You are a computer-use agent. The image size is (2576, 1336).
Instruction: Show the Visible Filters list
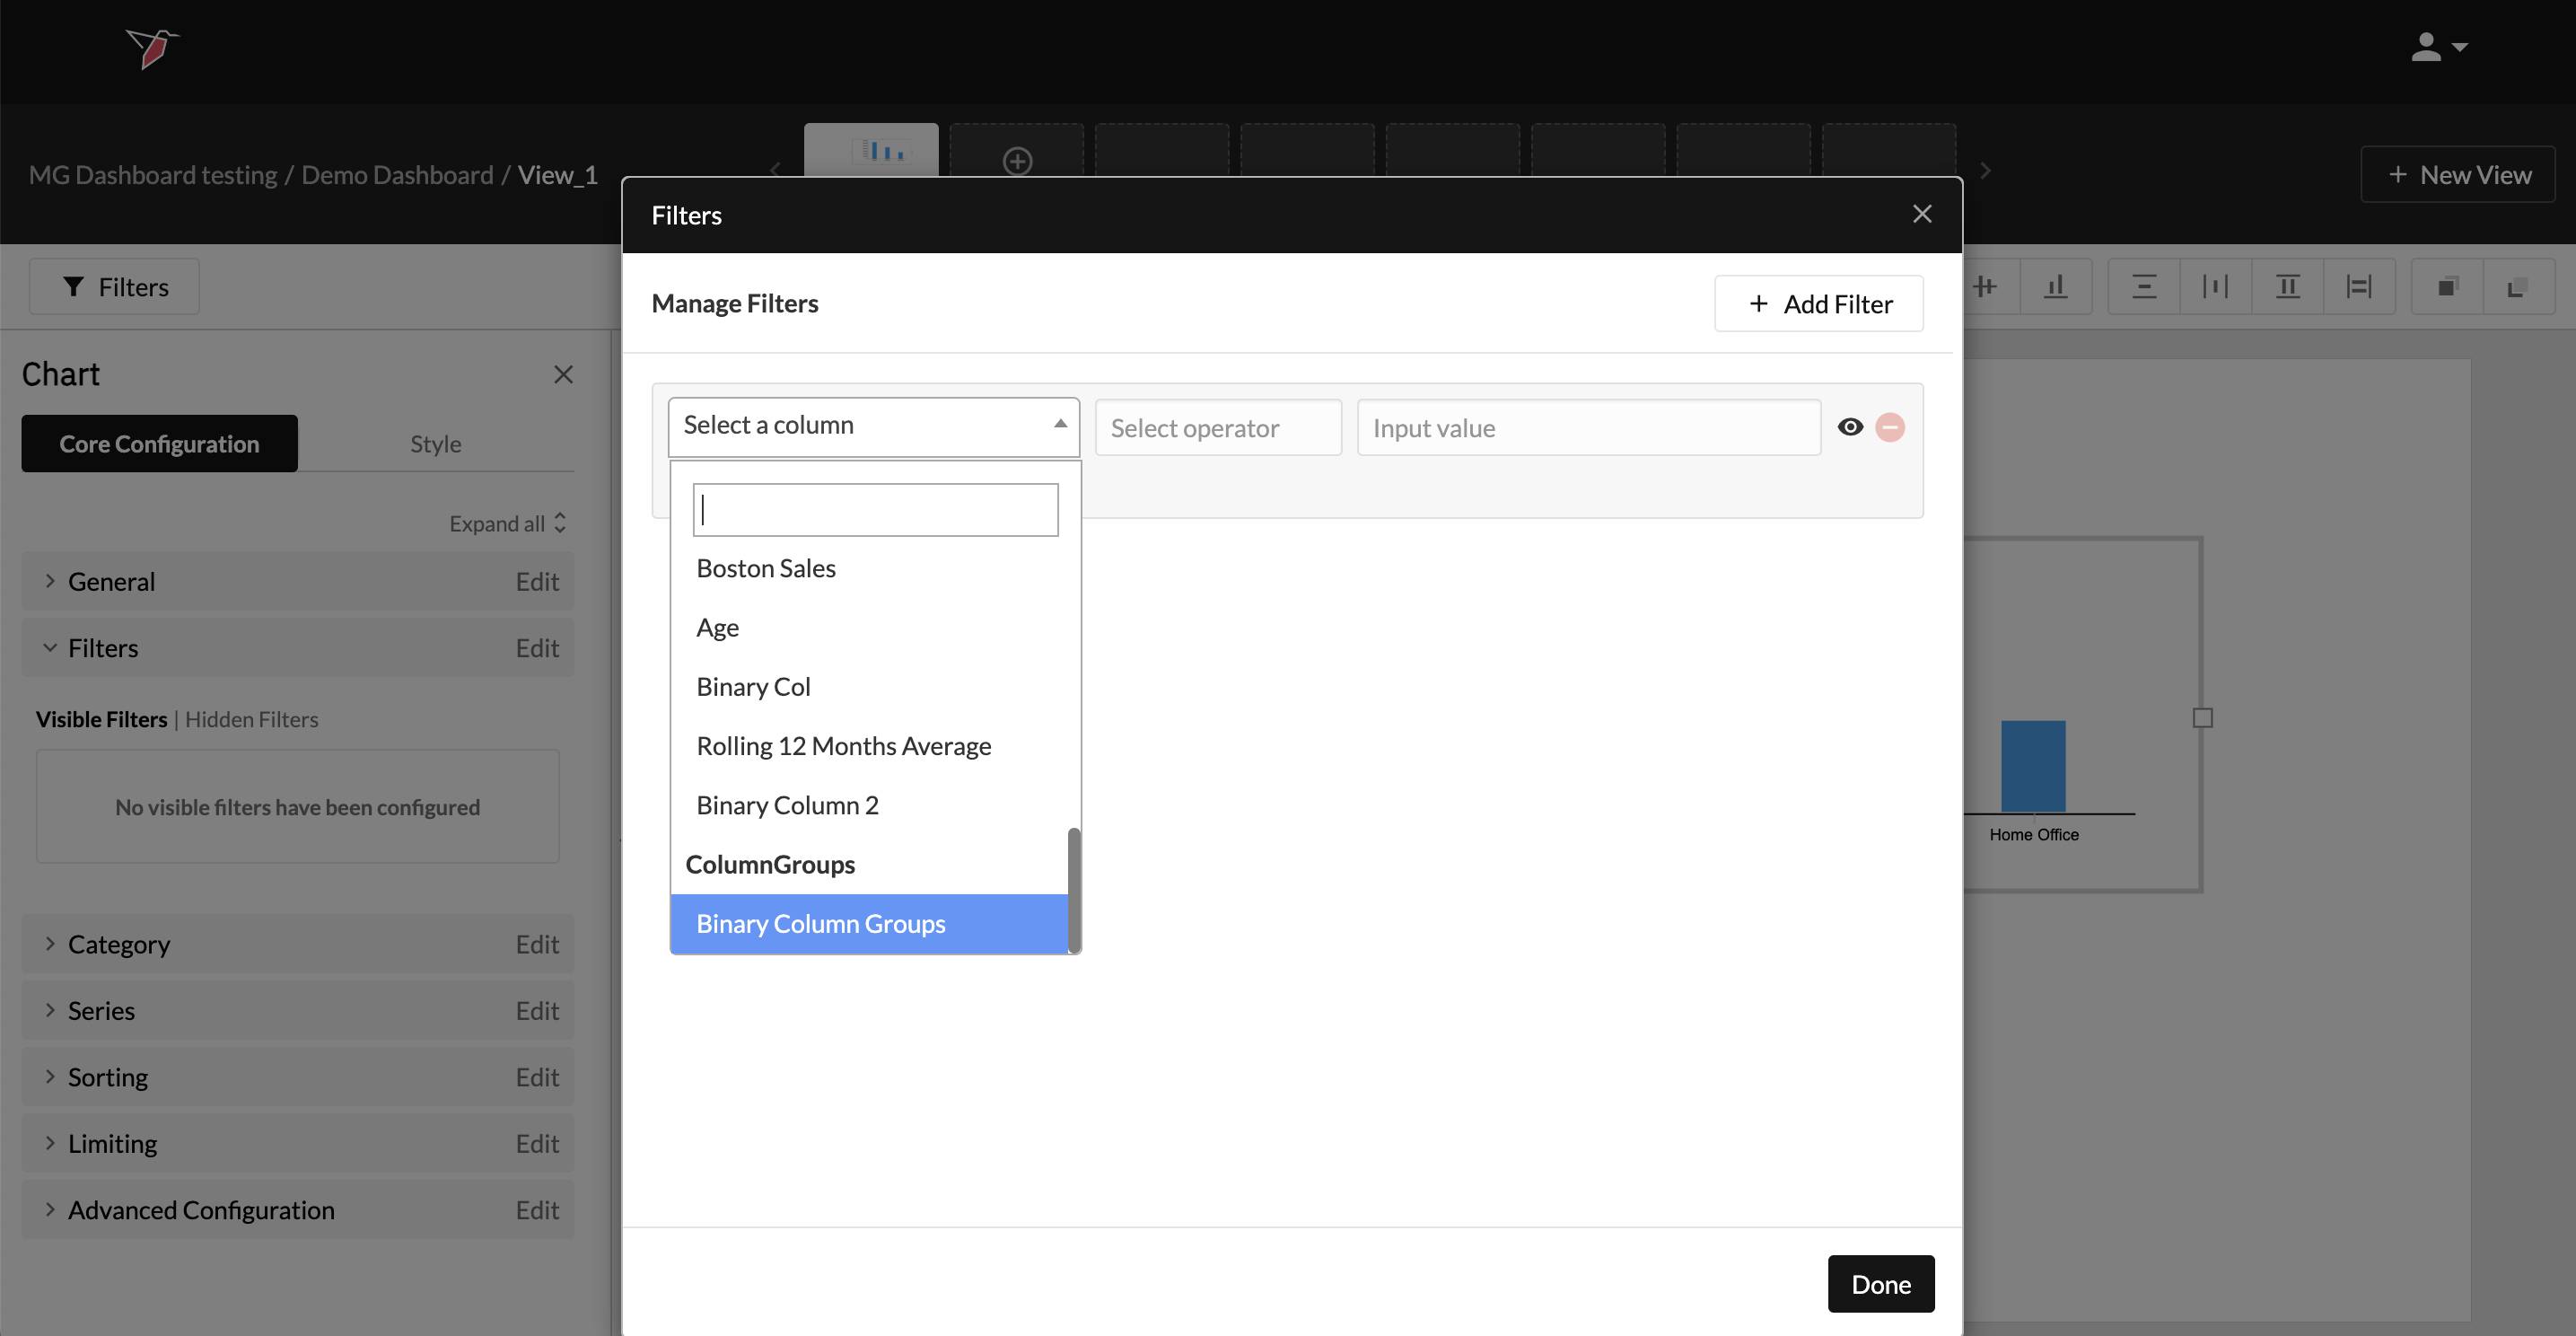pyautogui.click(x=101, y=719)
